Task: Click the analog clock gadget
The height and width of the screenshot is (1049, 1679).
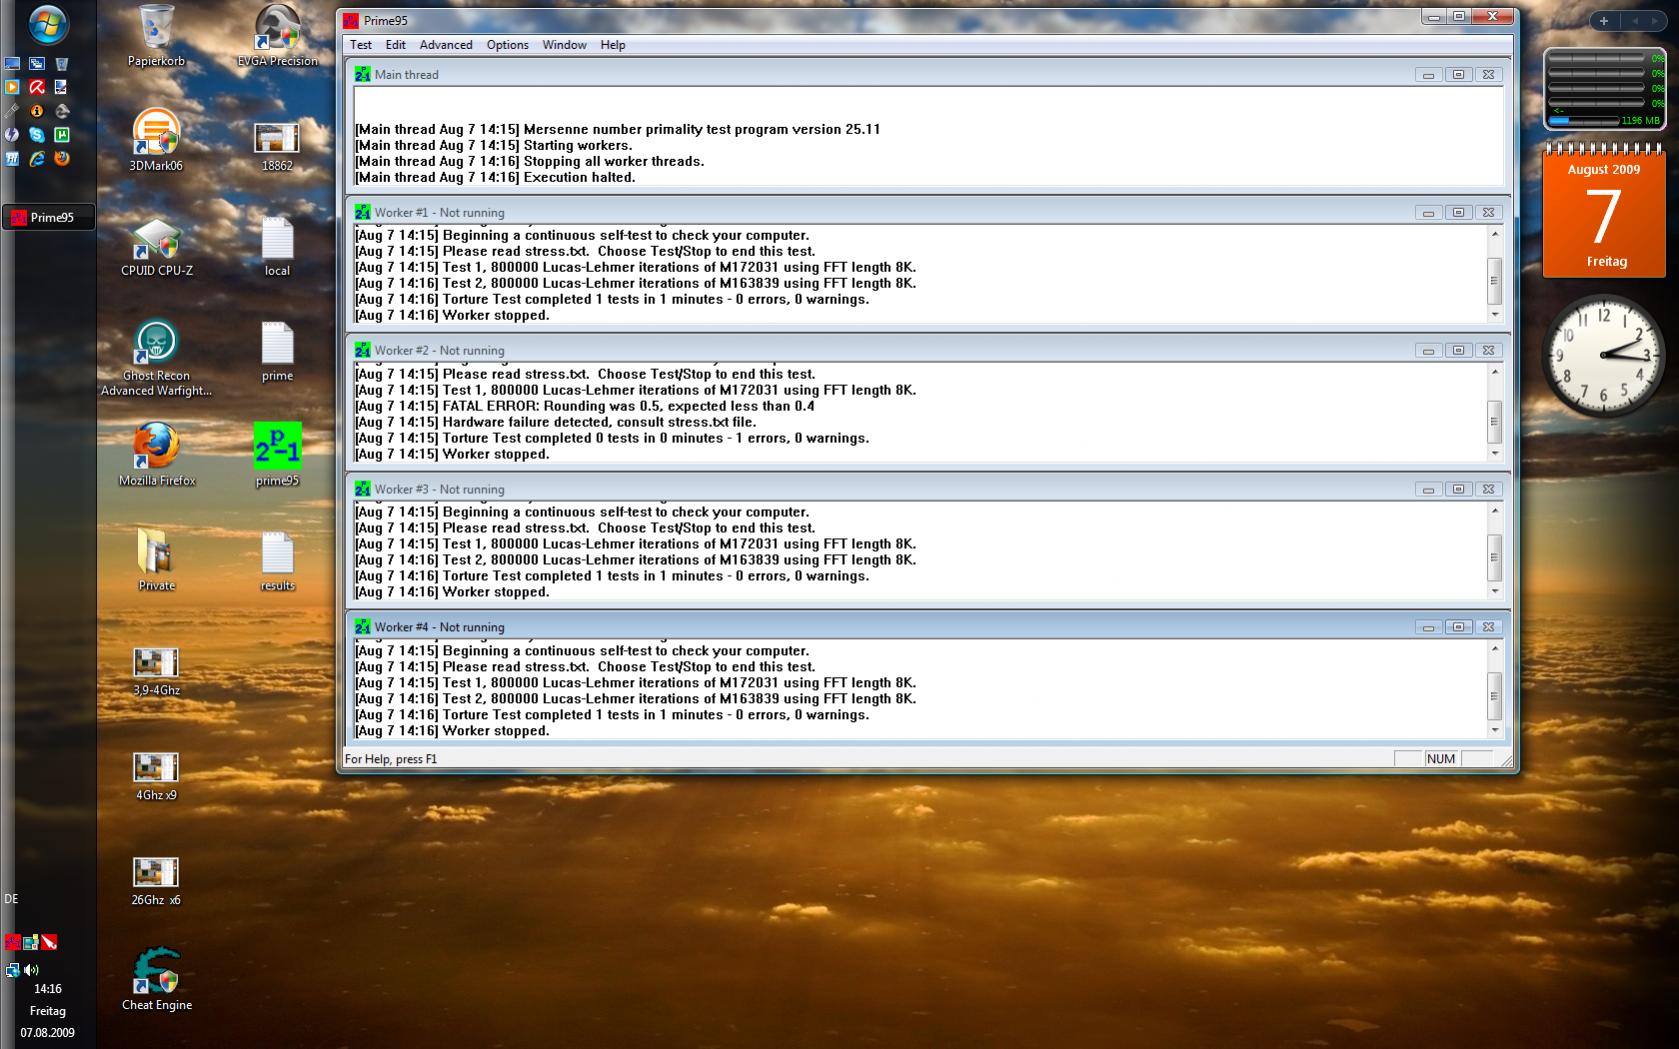Action: (x=1604, y=356)
